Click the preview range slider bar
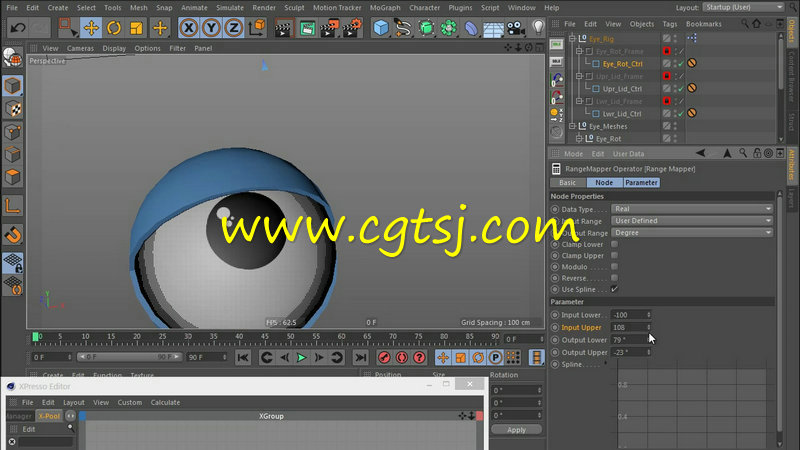Viewport: 800px width, 450px height. coord(129,357)
